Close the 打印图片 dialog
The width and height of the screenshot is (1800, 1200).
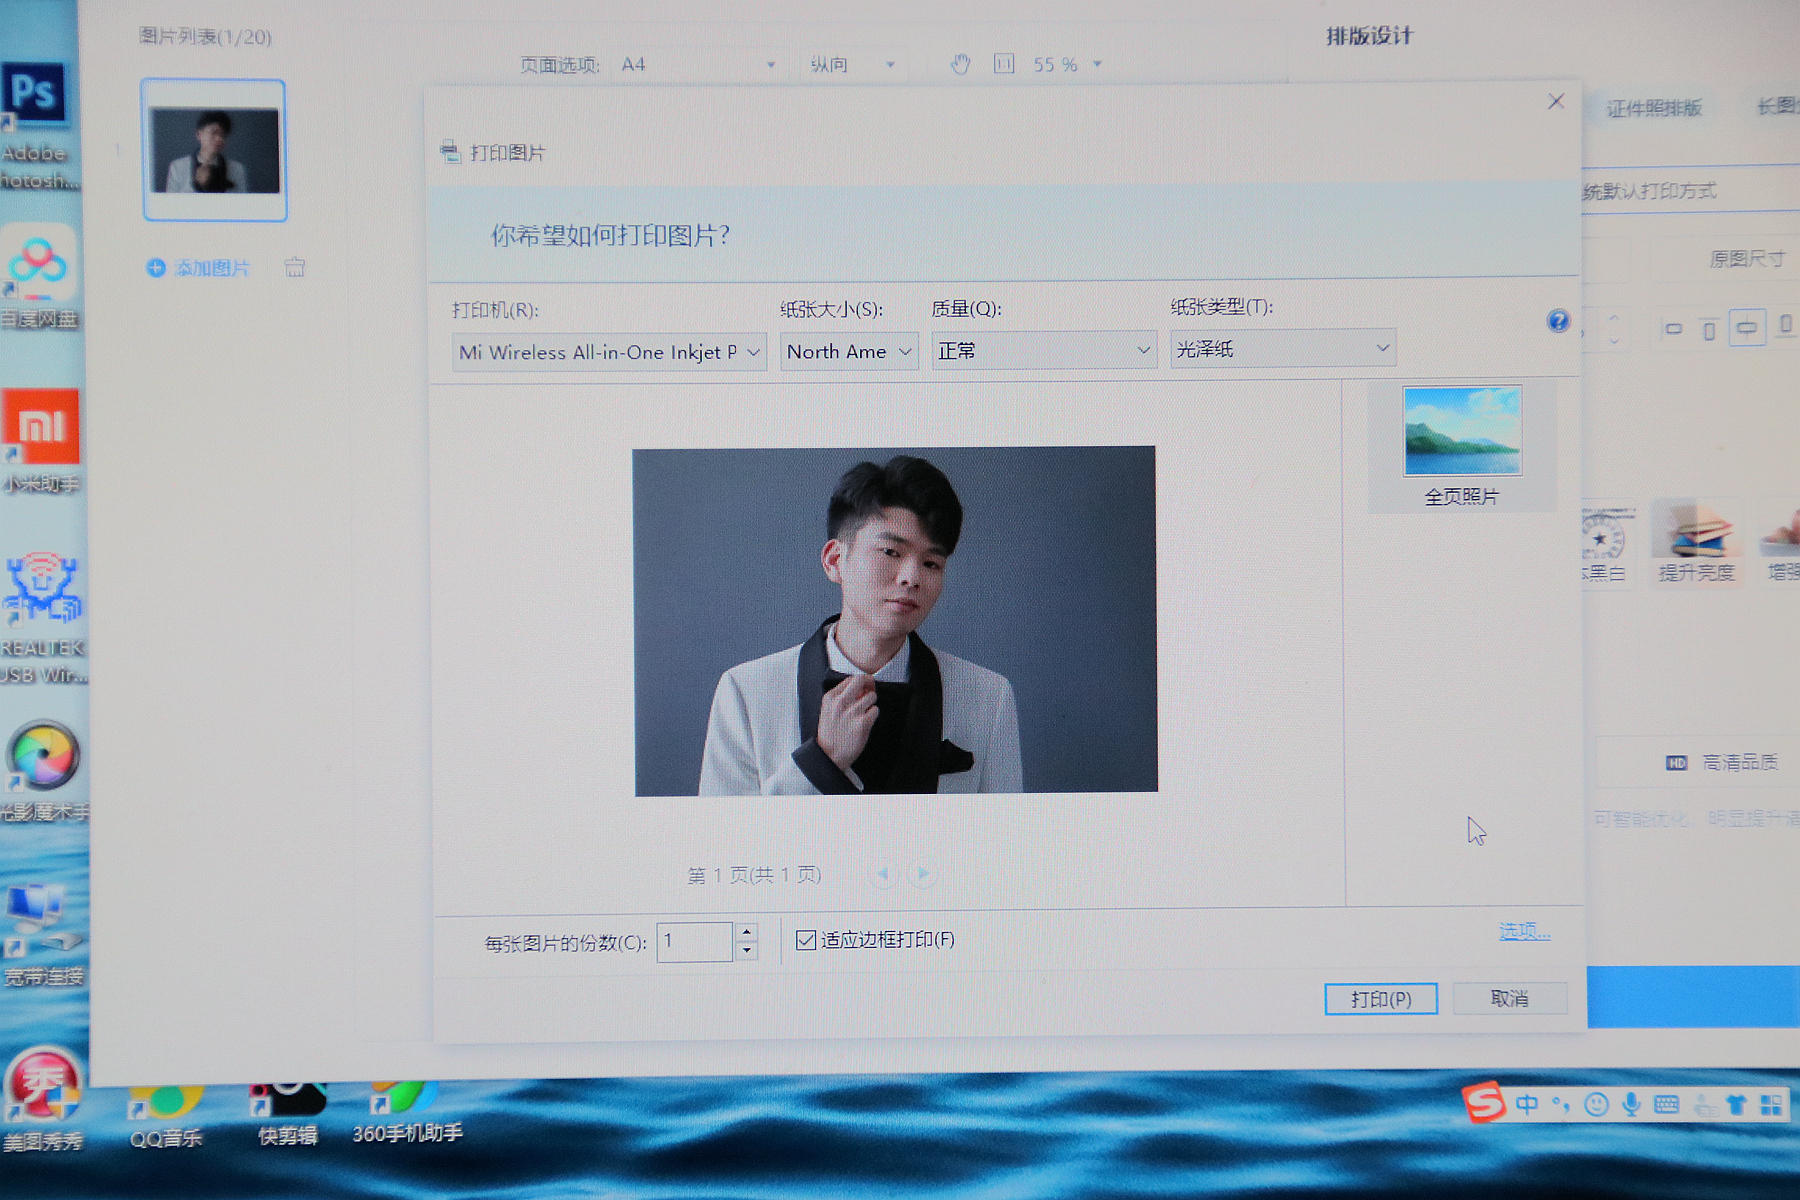(x=1556, y=101)
